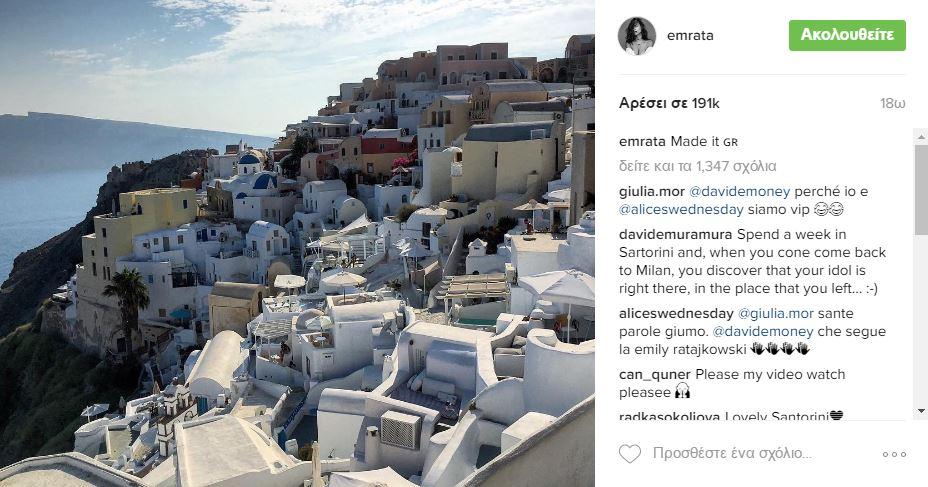Click the @giulia.mor mention in aliceswednesday comment
Viewport: 928px width, 487px height.
tap(776, 314)
